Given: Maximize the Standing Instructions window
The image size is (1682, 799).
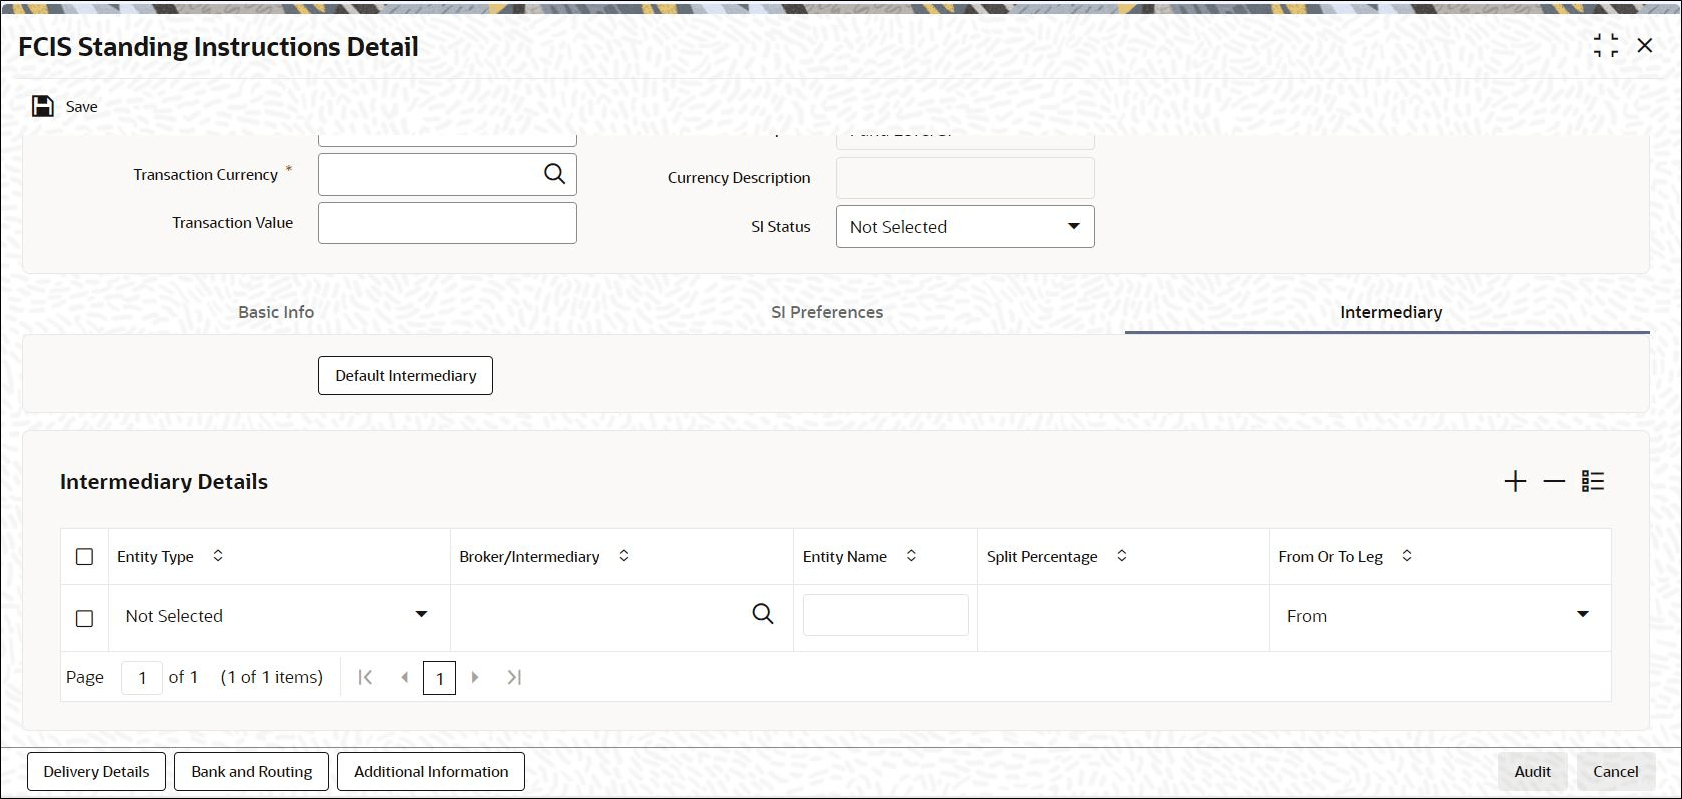Looking at the screenshot, I should tap(1606, 46).
